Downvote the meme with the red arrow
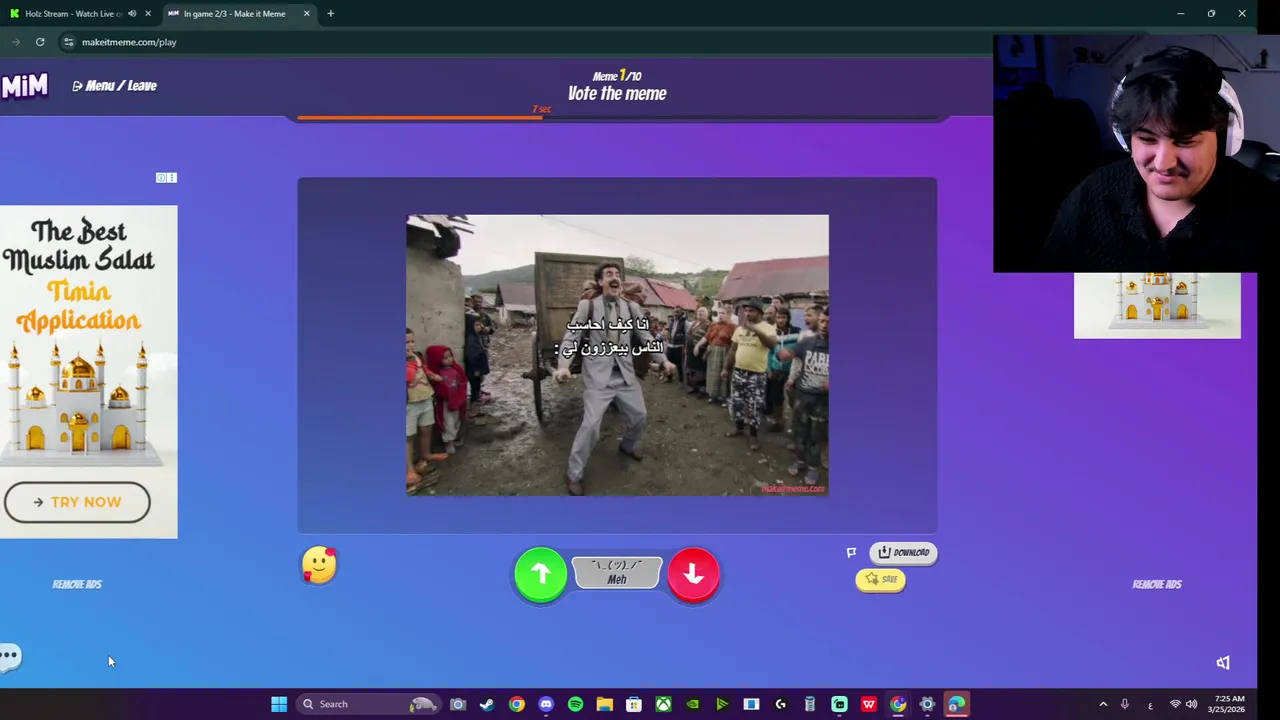 (693, 574)
